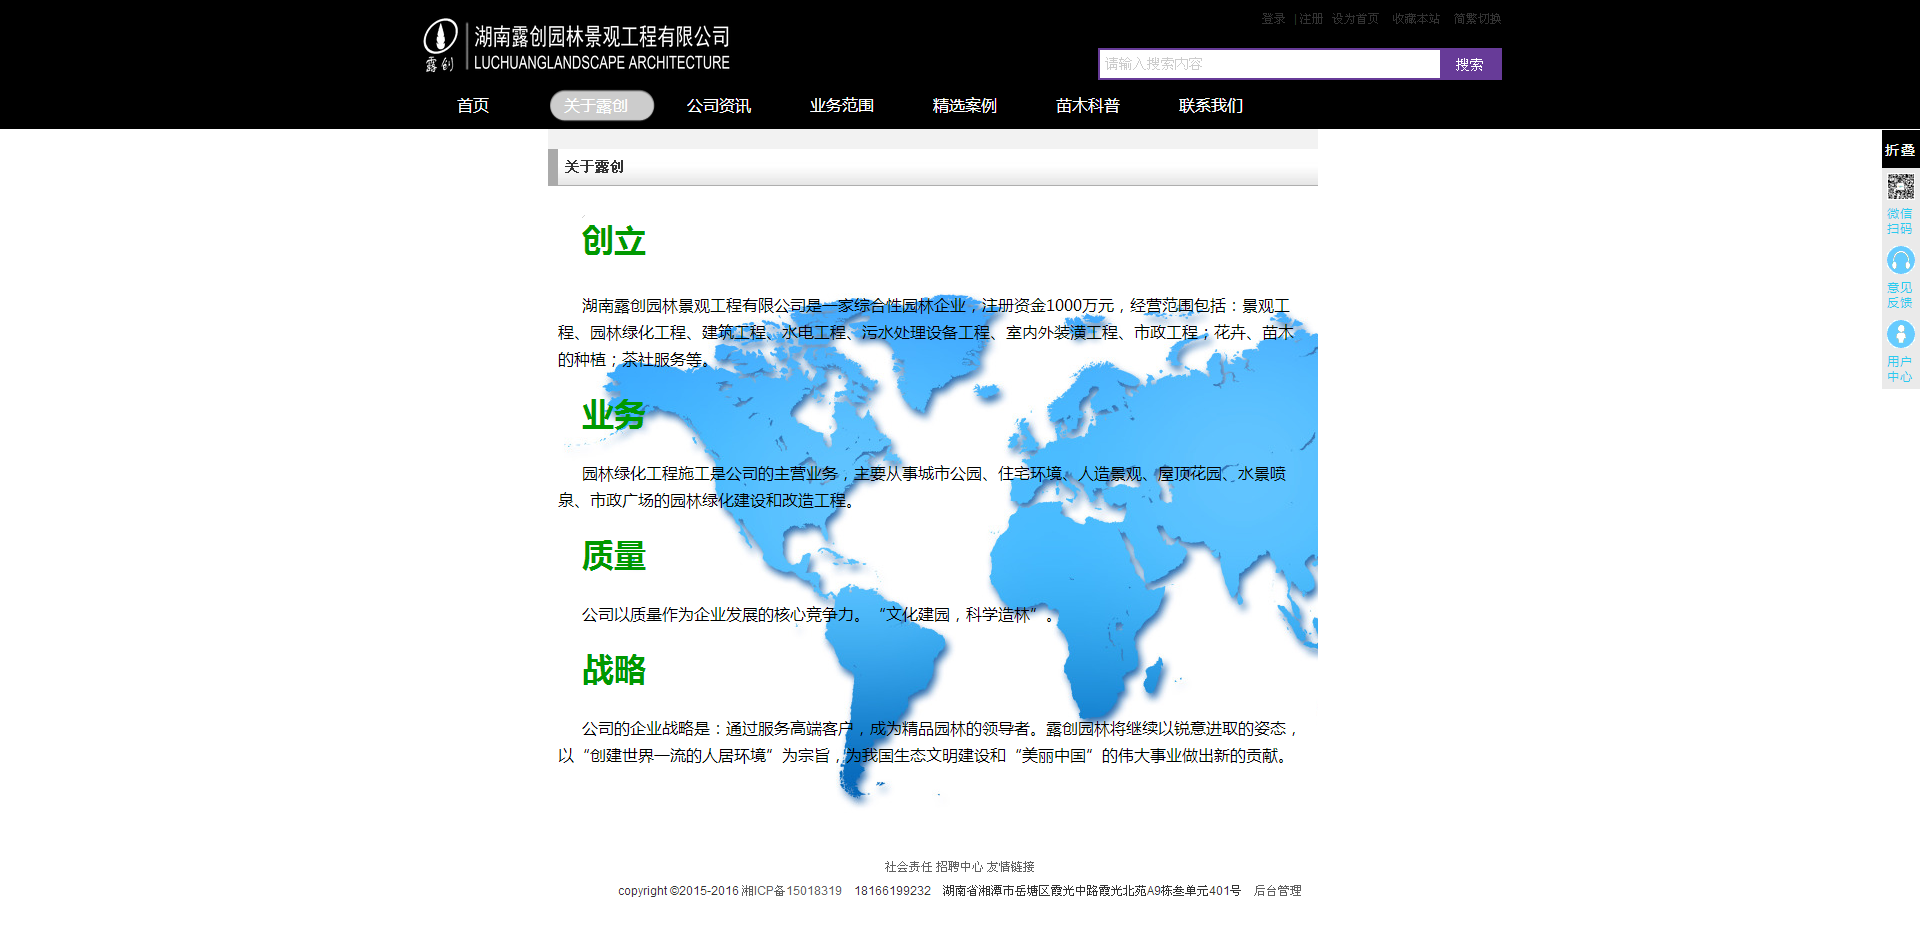Click the 业务 heading
This screenshot has height=927, width=1920.
614,414
